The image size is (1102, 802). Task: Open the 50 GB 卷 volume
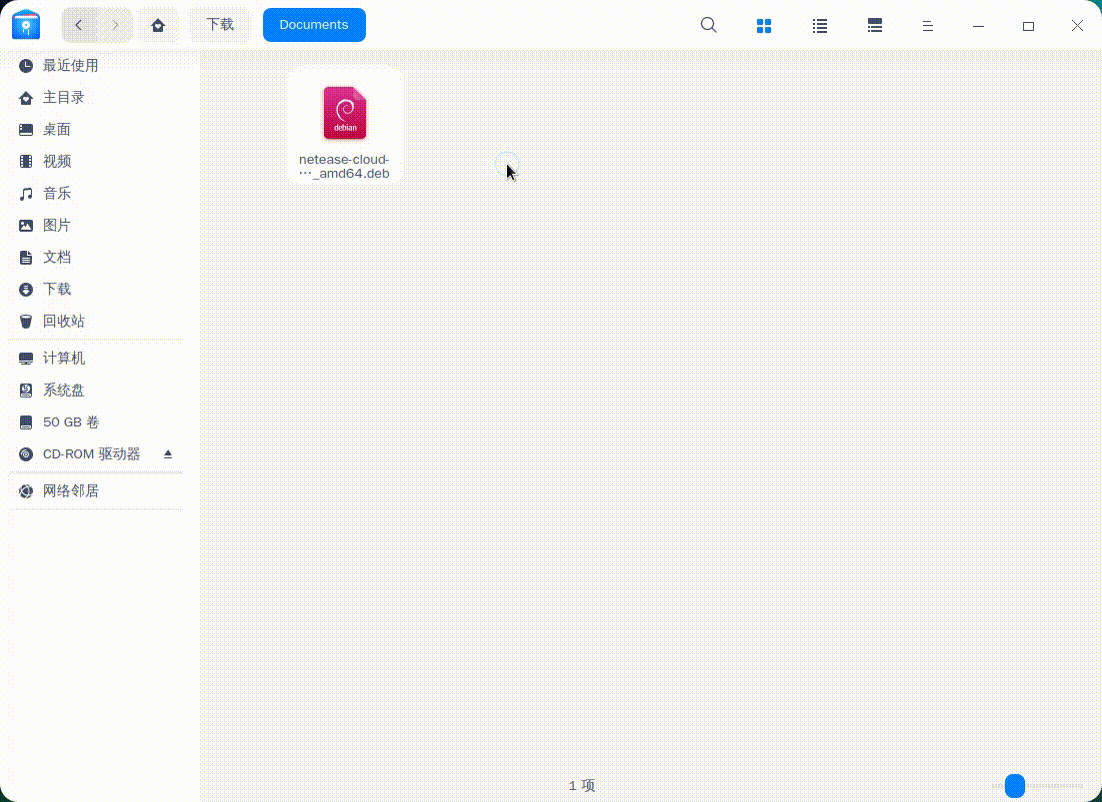[70, 422]
